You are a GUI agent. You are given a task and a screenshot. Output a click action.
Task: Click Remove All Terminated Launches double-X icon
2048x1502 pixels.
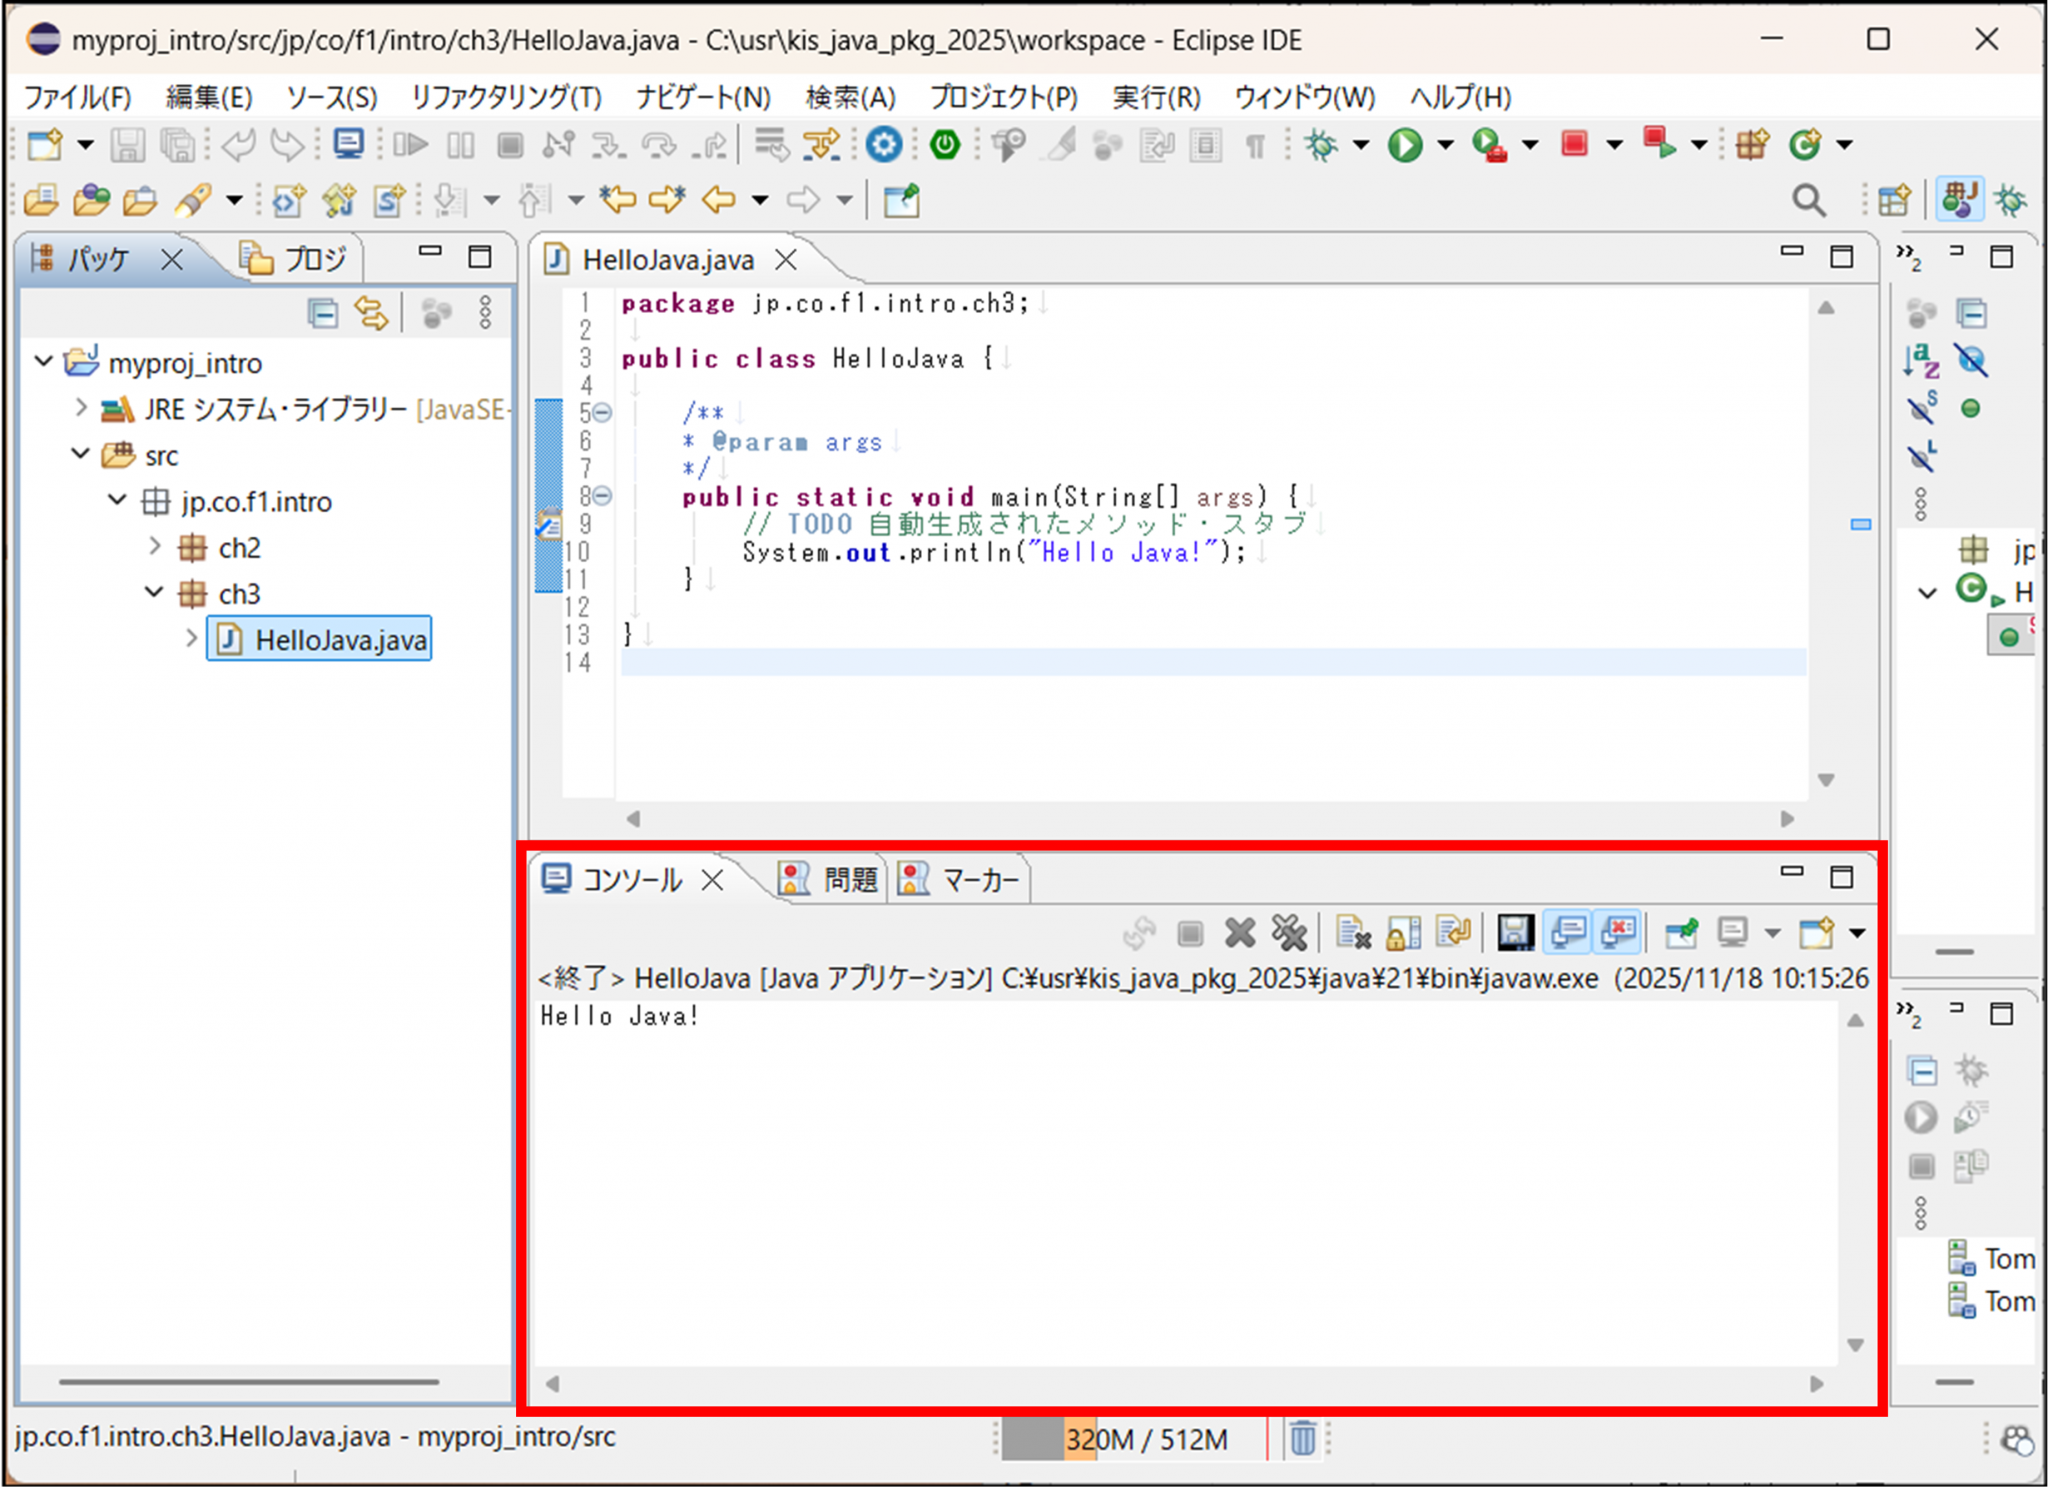point(1289,933)
